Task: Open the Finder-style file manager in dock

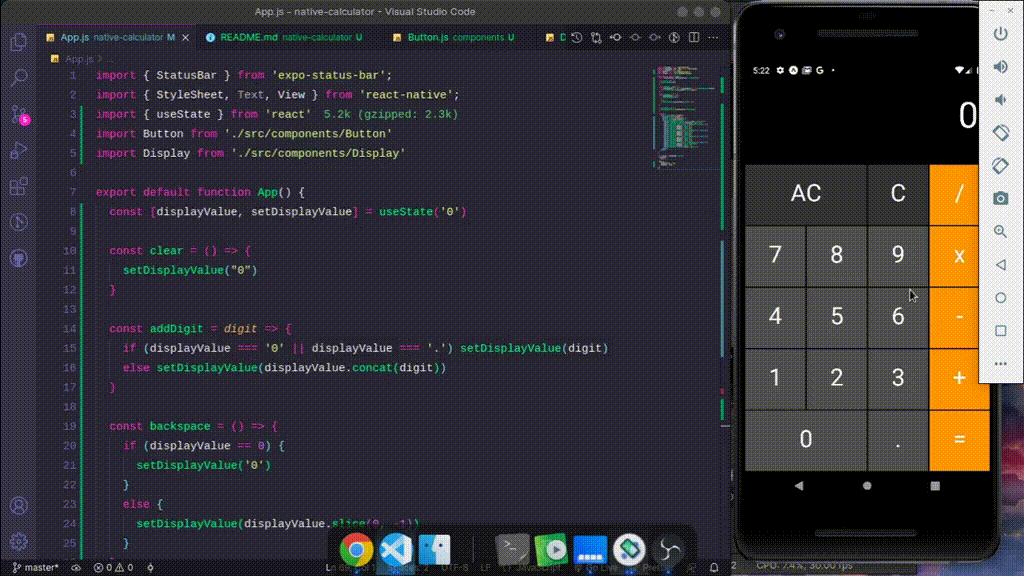Action: (x=434, y=550)
